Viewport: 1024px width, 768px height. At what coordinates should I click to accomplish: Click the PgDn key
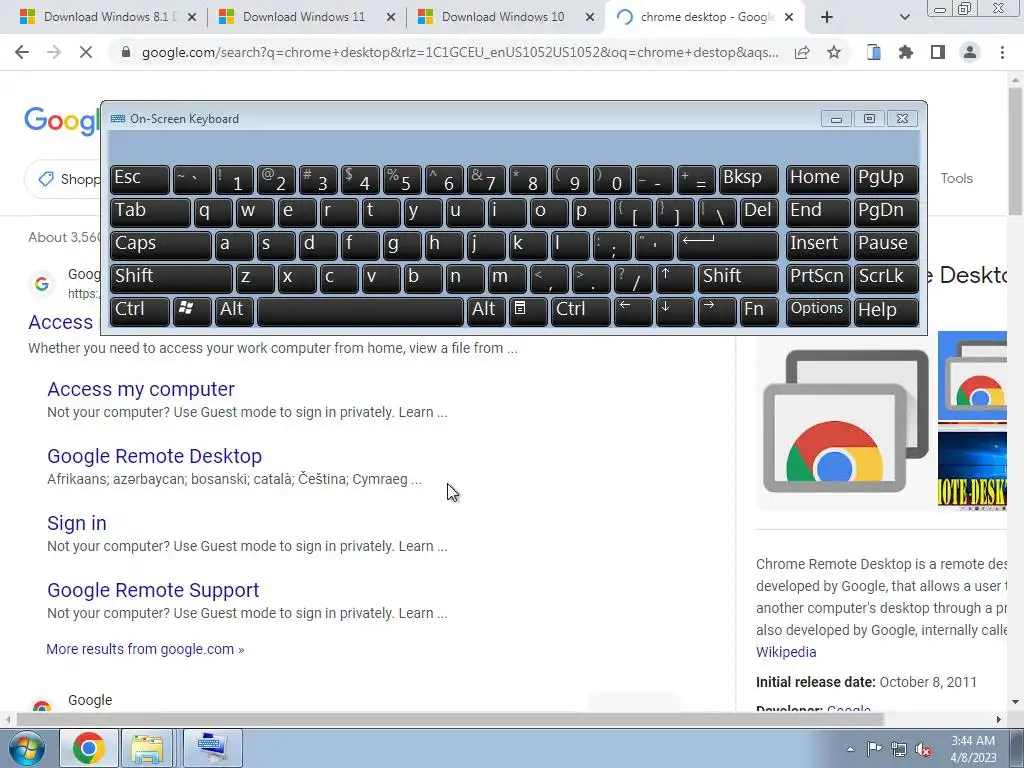(x=886, y=212)
